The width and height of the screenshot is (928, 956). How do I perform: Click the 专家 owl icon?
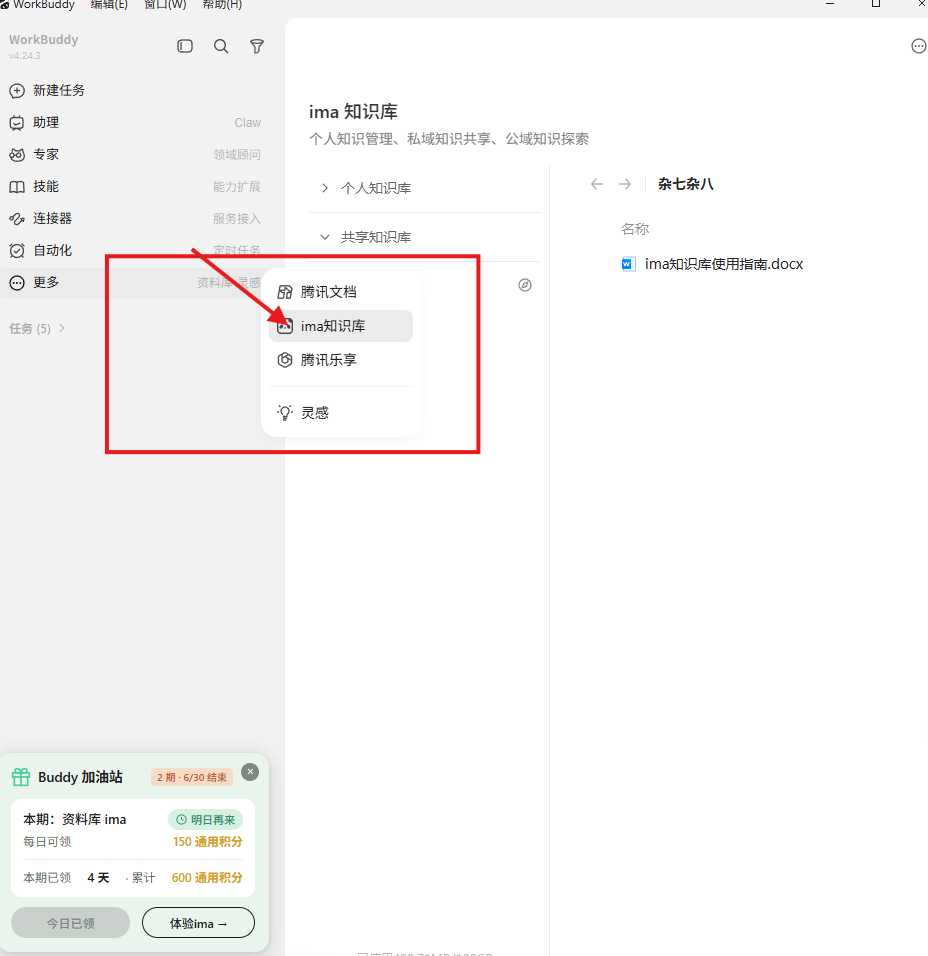17,155
